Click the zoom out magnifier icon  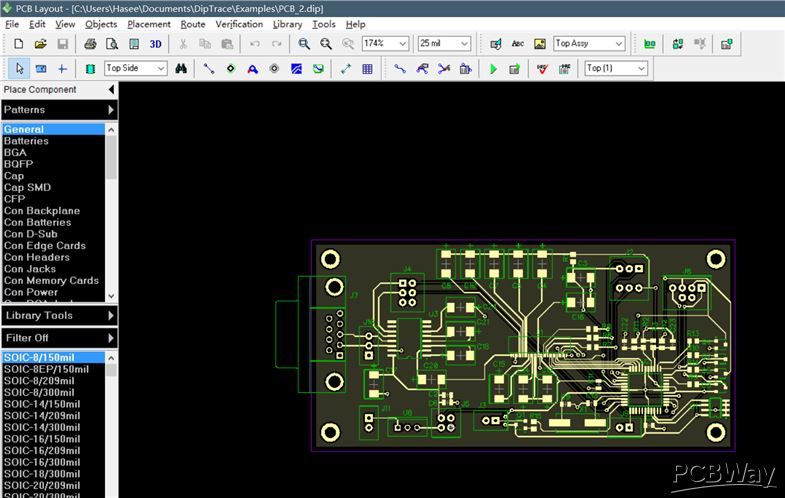(x=326, y=44)
